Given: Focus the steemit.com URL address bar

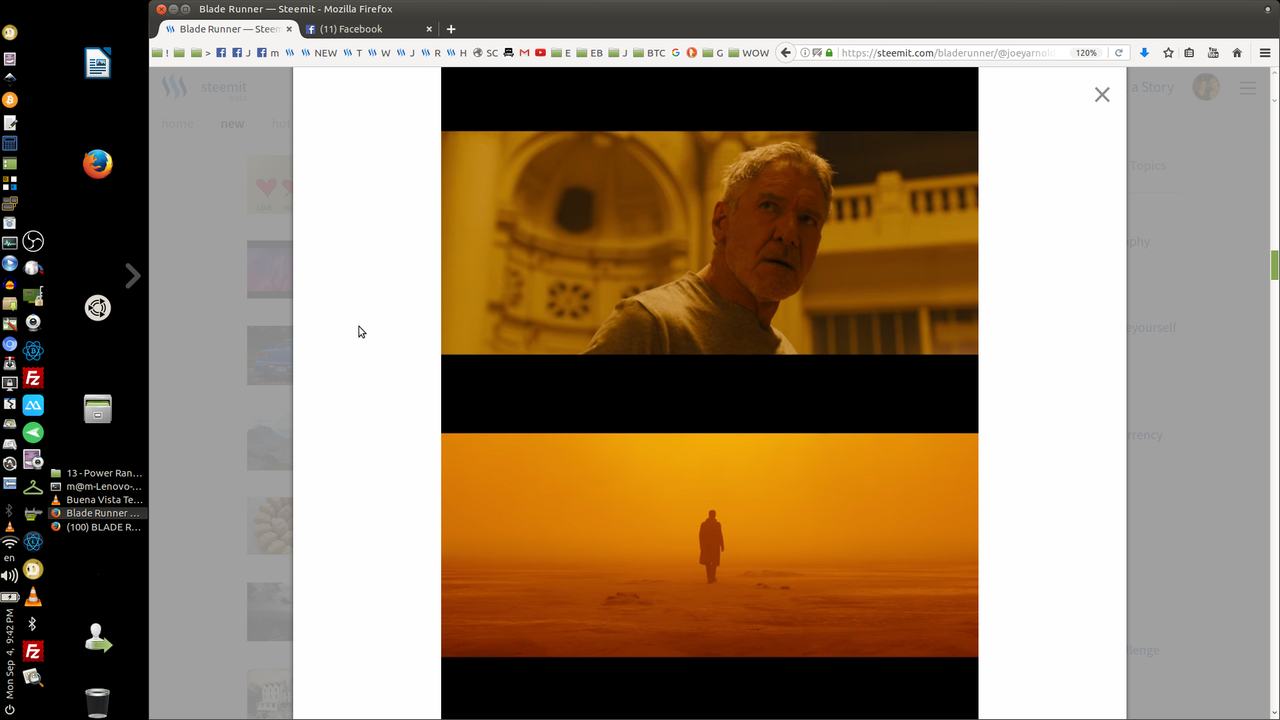Looking at the screenshot, I should click(948, 52).
